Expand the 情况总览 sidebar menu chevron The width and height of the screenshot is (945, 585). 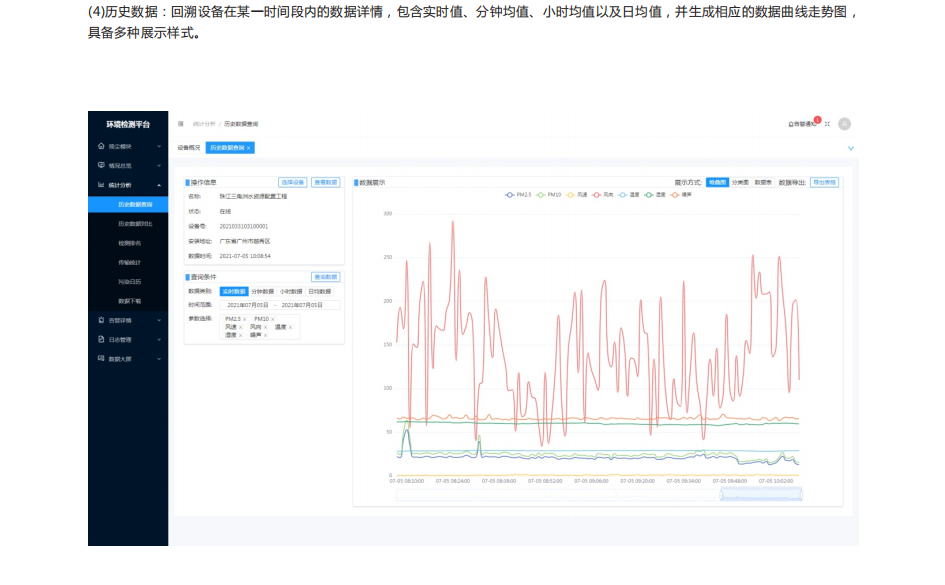159,166
